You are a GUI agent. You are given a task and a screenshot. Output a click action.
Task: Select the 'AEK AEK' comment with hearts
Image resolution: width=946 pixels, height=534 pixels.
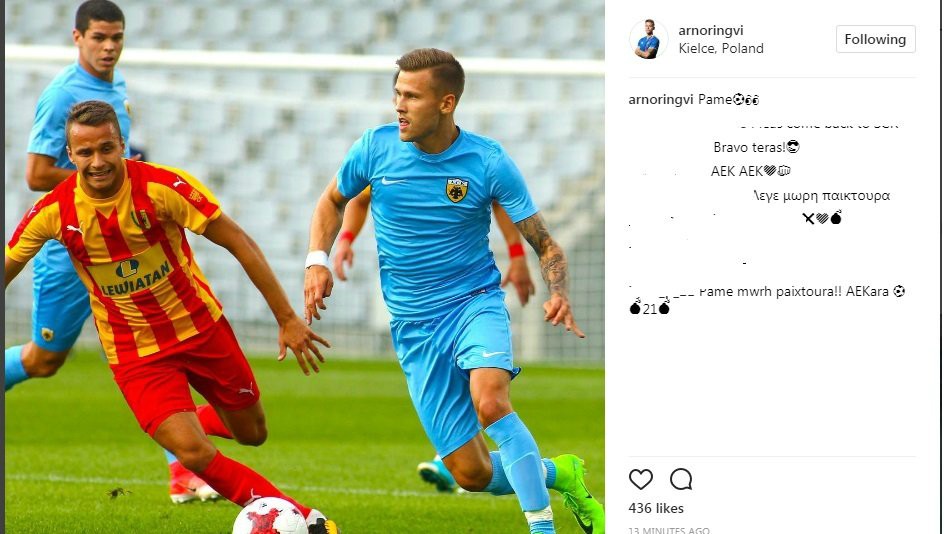[x=751, y=171]
